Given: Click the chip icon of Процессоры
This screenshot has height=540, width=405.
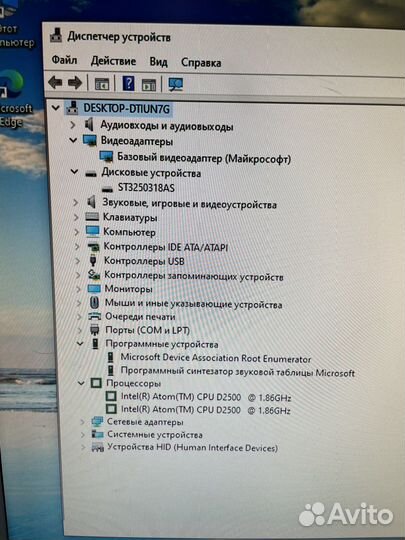Looking at the screenshot, I should pos(96,383).
